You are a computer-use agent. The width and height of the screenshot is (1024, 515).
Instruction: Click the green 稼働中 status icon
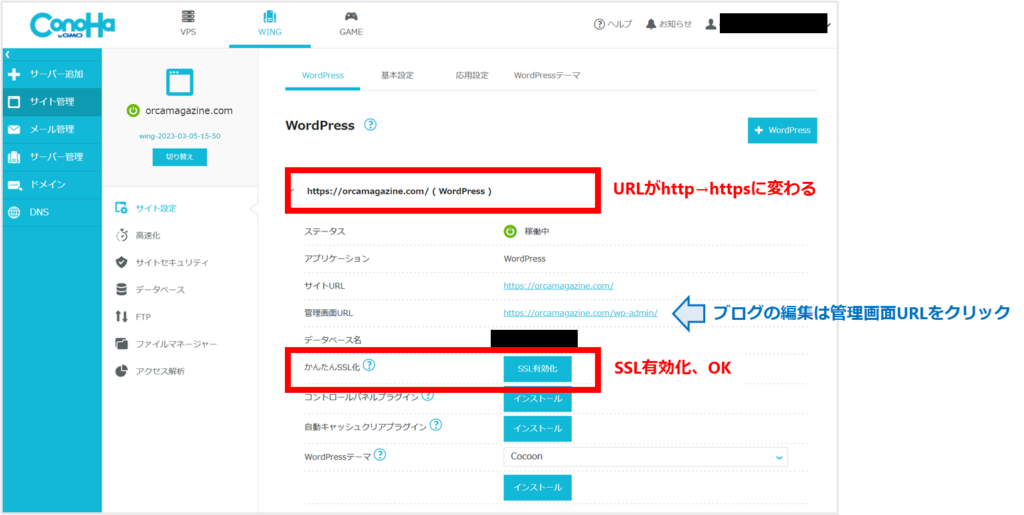coord(510,232)
